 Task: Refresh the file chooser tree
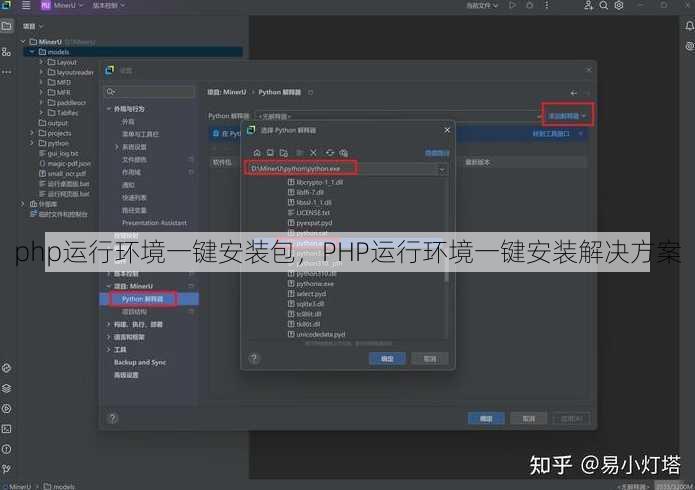(x=329, y=153)
